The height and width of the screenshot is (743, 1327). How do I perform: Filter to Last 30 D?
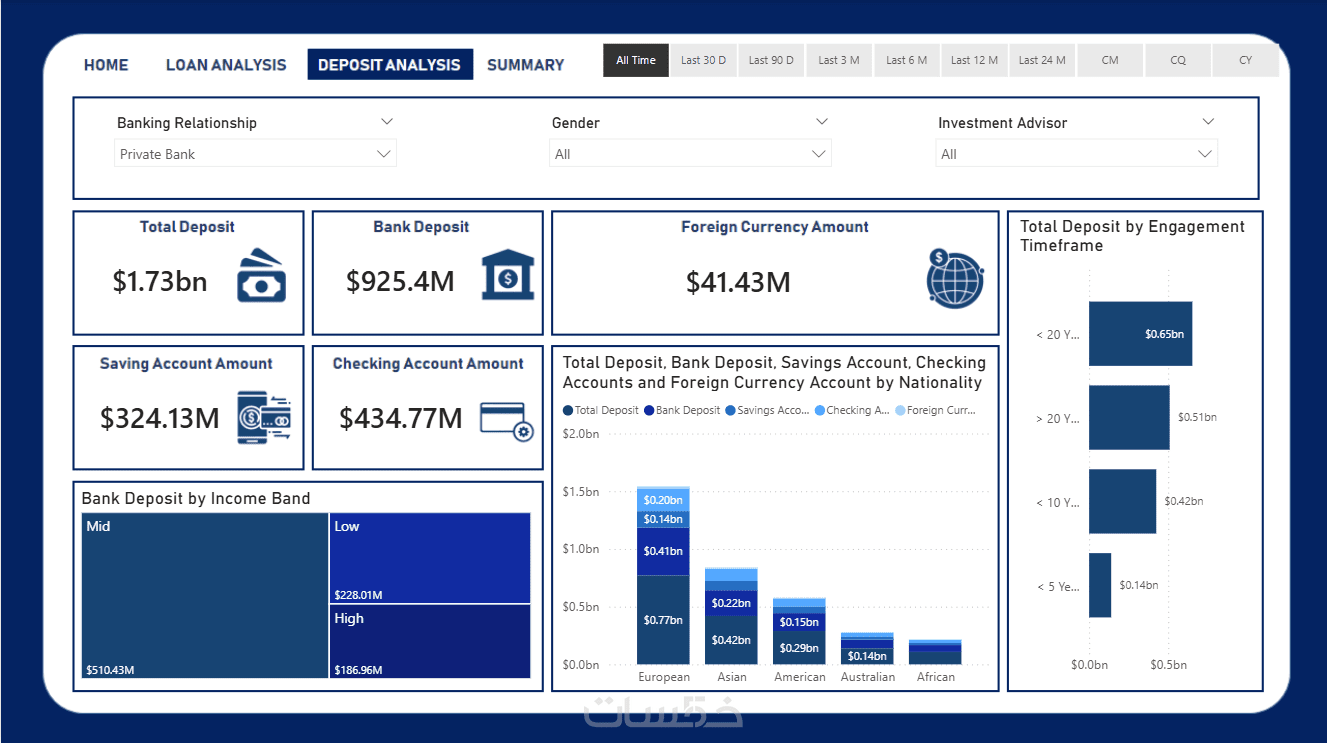(x=704, y=60)
